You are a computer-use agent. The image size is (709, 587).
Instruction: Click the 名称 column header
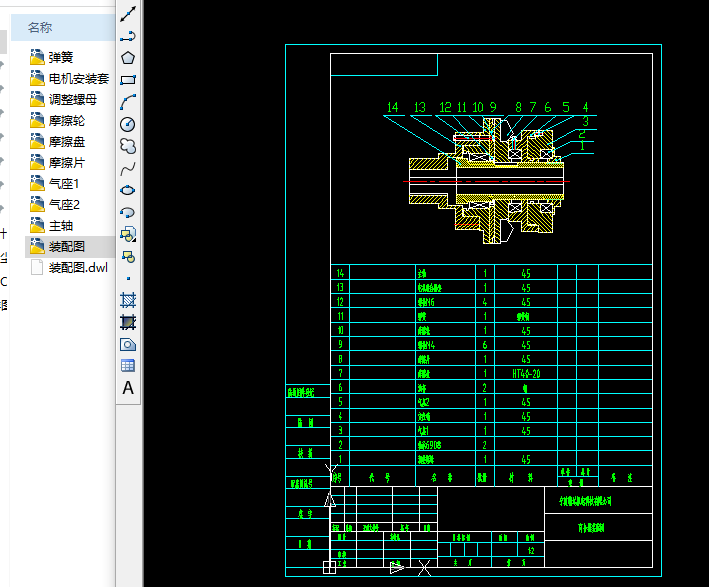click(40, 27)
